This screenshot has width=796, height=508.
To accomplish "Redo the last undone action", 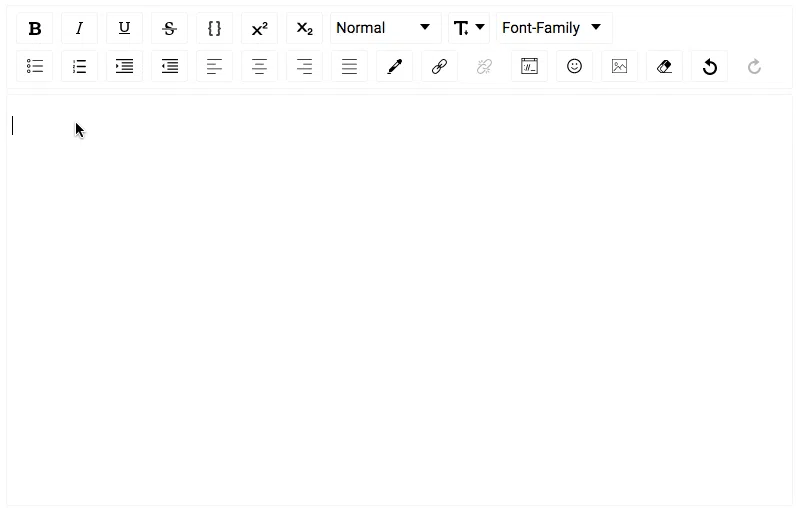I will point(754,66).
